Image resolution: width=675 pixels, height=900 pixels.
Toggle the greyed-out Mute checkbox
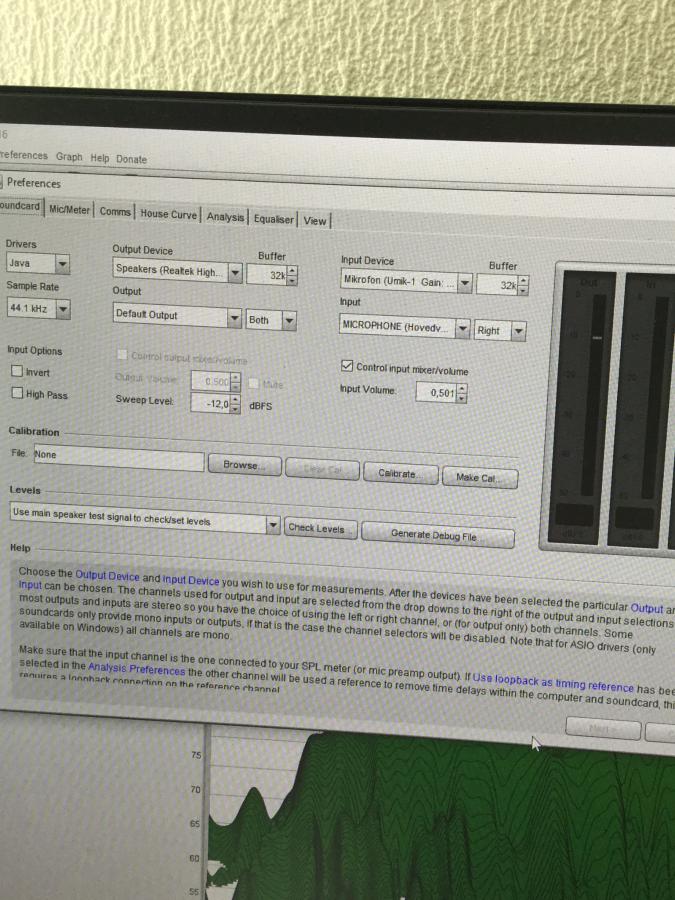point(253,383)
